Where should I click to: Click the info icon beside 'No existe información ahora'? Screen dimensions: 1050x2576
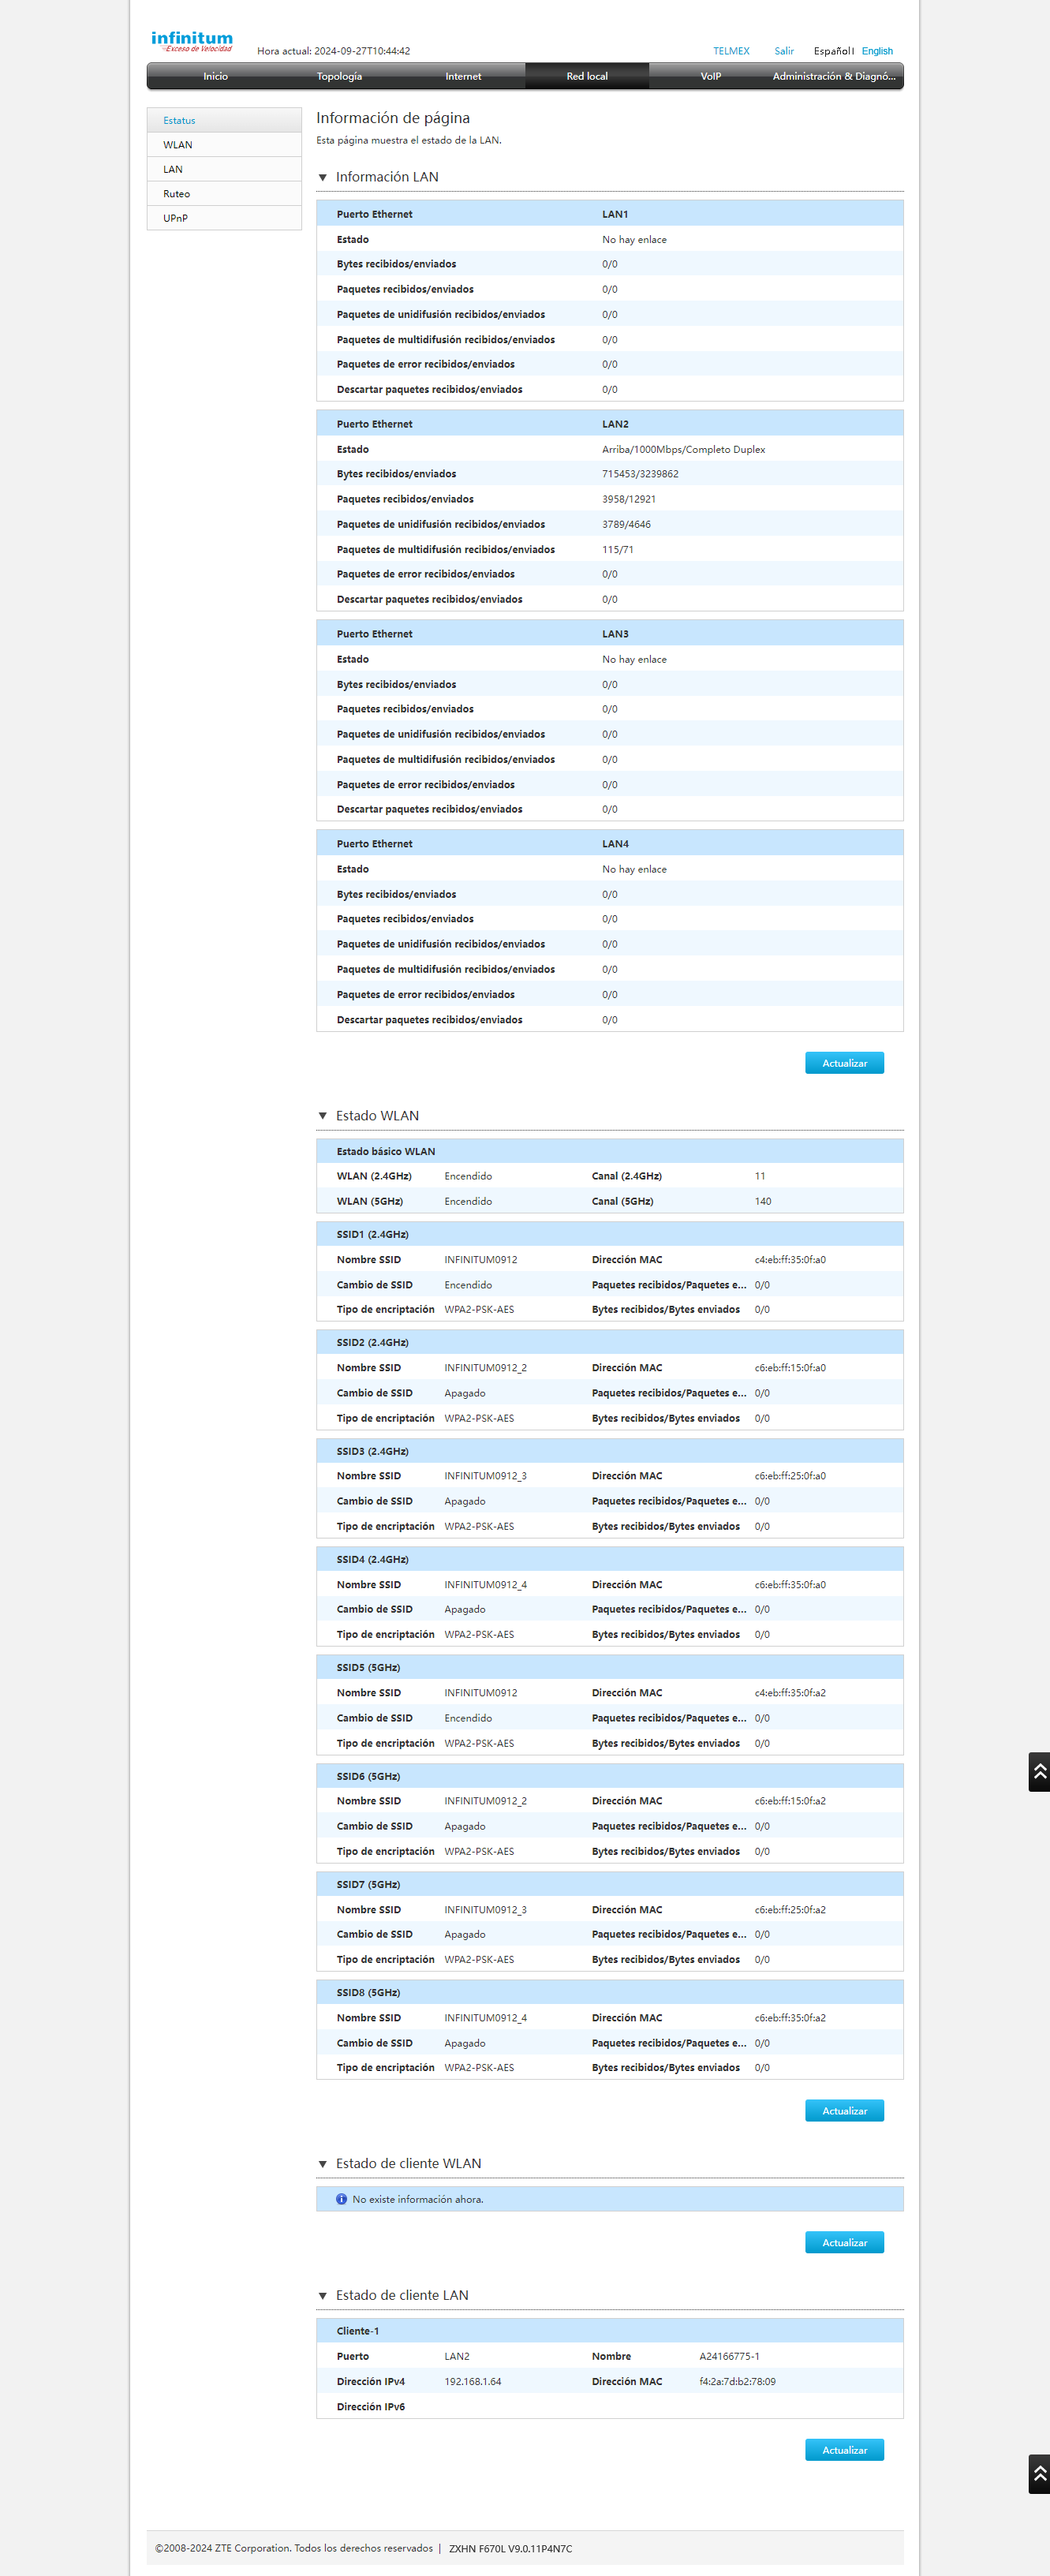[341, 2199]
